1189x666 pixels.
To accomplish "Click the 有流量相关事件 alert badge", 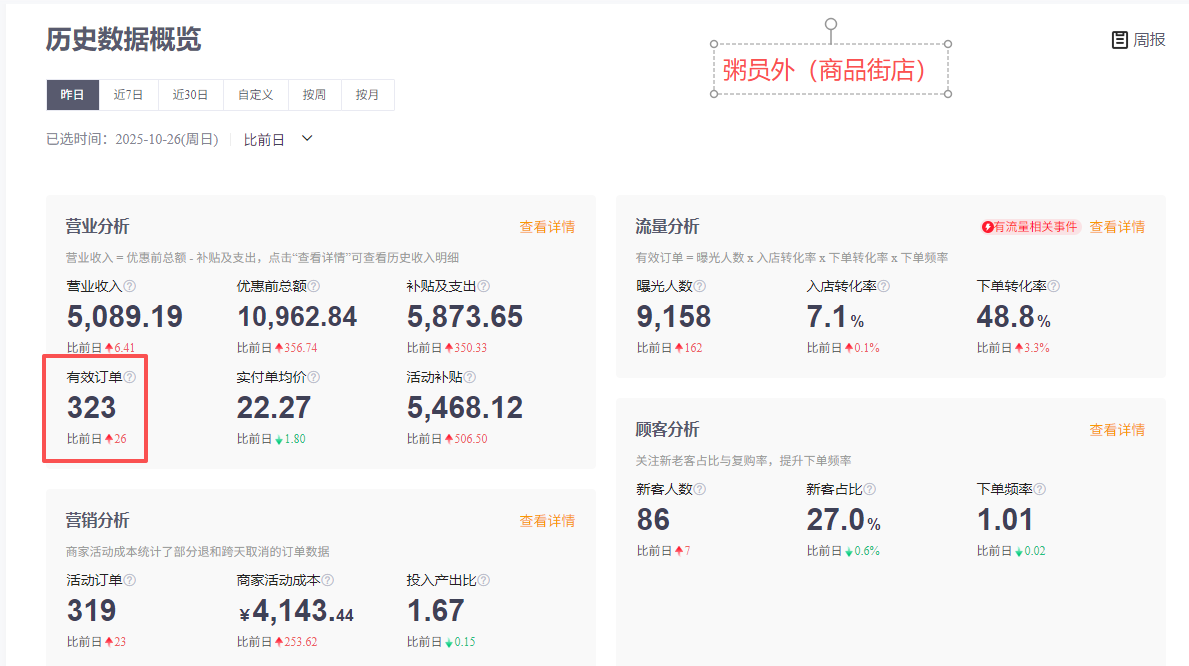I will (x=1030, y=227).
